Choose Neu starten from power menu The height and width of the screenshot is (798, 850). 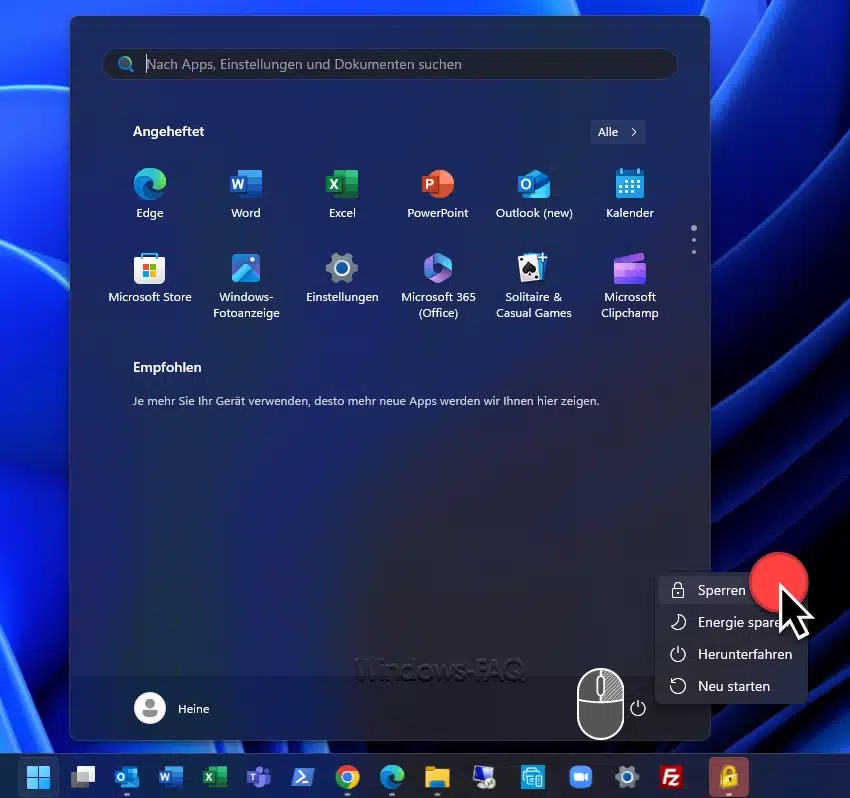[731, 686]
